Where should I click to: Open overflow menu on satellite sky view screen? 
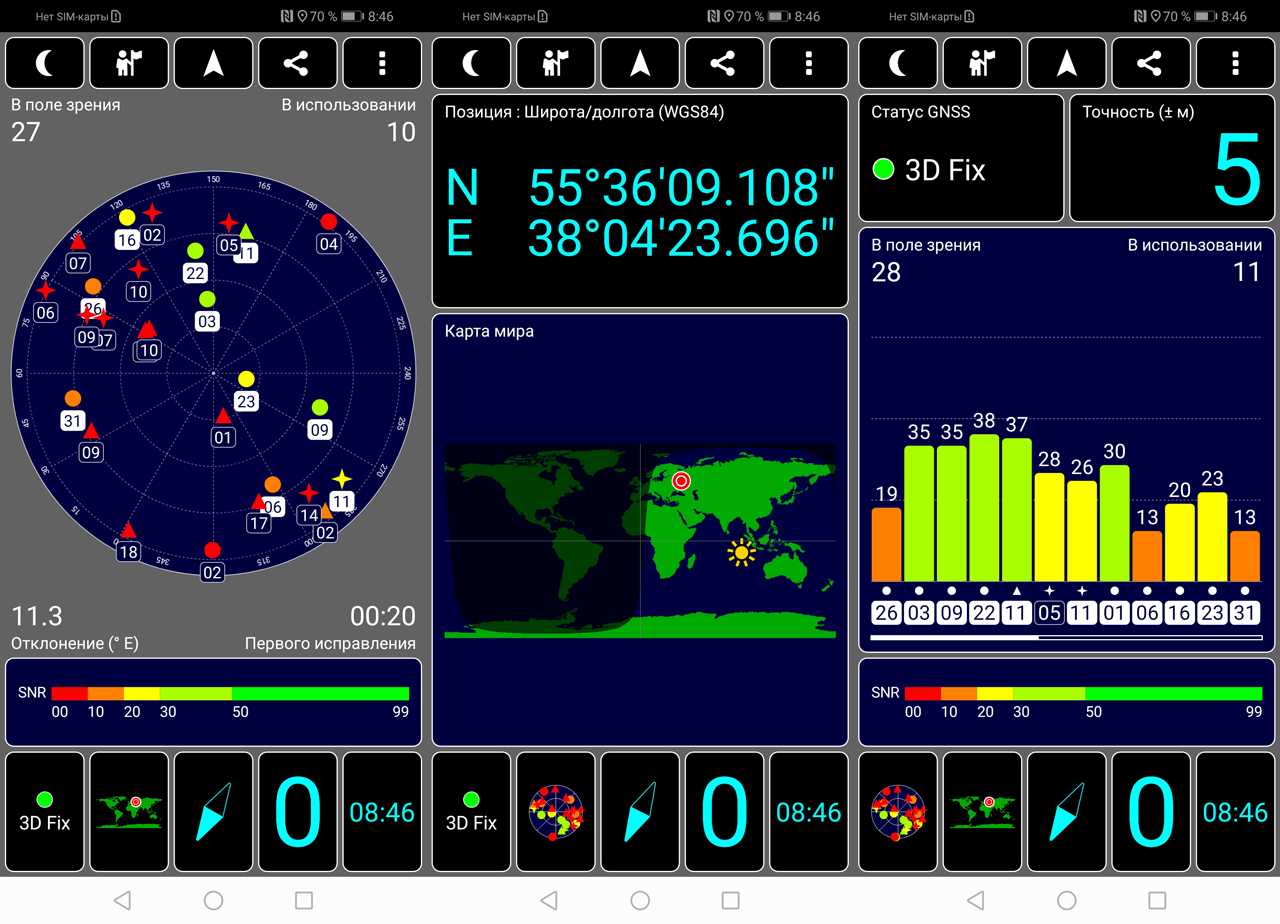click(381, 63)
